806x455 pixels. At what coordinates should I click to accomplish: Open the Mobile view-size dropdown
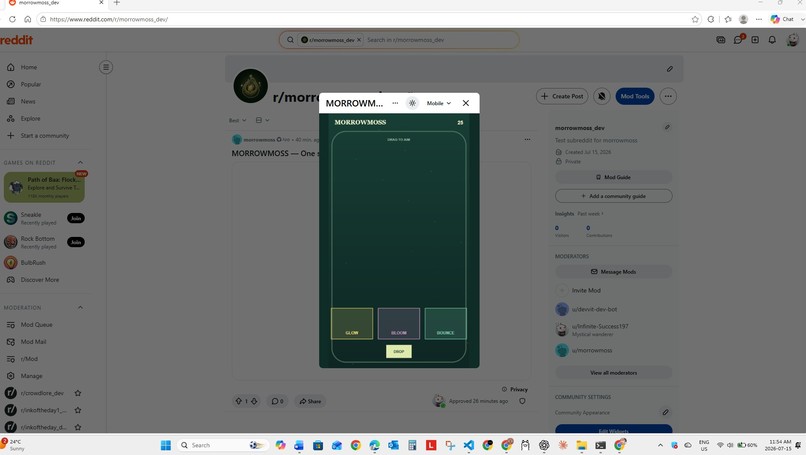438,103
